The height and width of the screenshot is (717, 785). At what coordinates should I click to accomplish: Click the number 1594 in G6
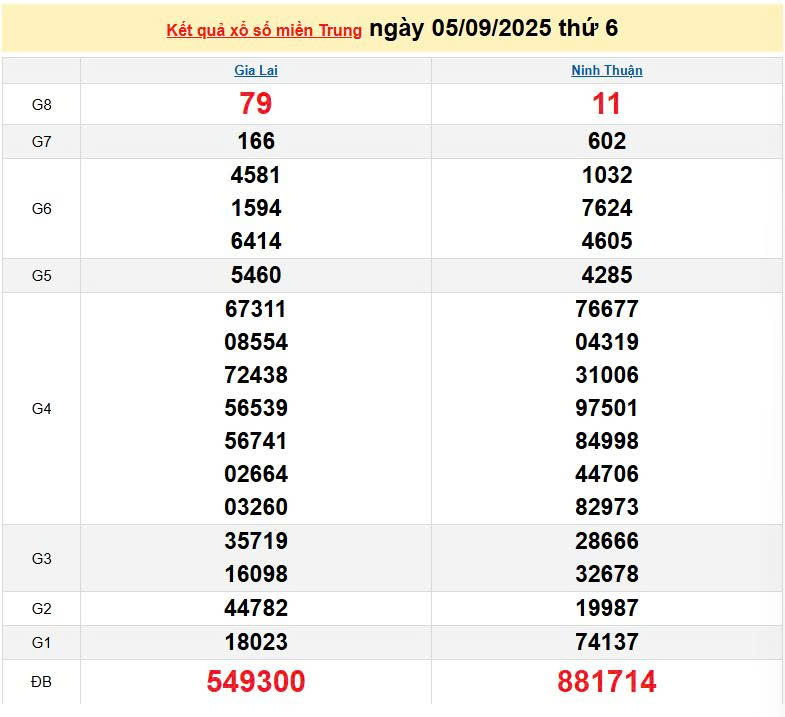coord(256,208)
